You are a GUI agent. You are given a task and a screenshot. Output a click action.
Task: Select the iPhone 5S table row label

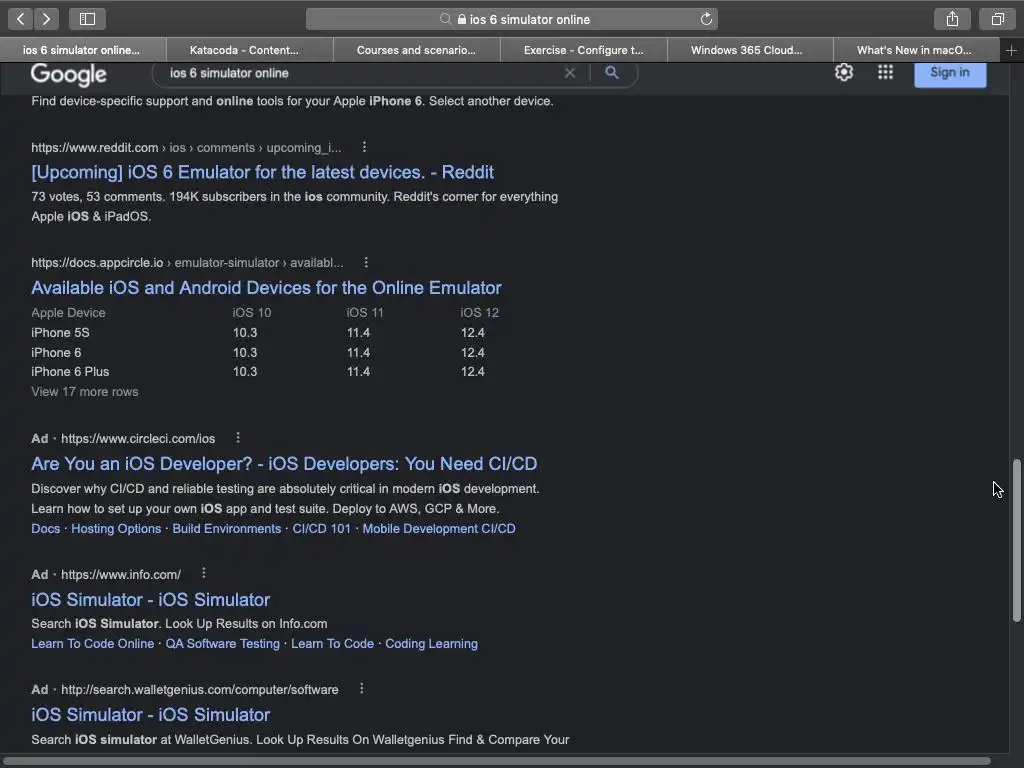click(60, 333)
